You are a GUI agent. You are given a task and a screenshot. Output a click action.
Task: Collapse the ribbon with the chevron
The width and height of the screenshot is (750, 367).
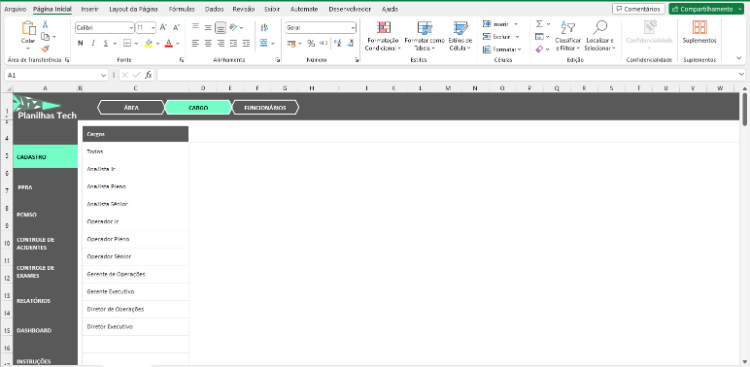point(739,58)
